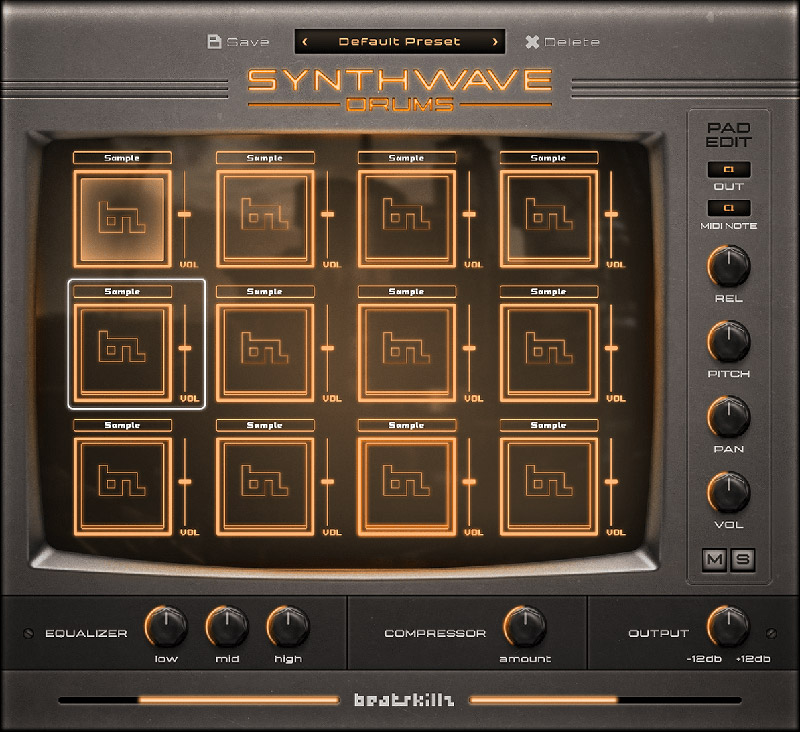Image resolution: width=800 pixels, height=732 pixels.
Task: Click VOL slider handle of middle-row first pad
Action: 185,348
